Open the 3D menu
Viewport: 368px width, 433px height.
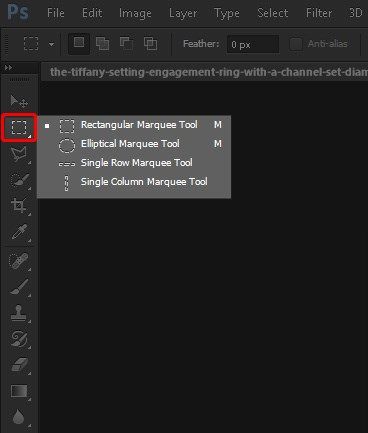tap(356, 13)
